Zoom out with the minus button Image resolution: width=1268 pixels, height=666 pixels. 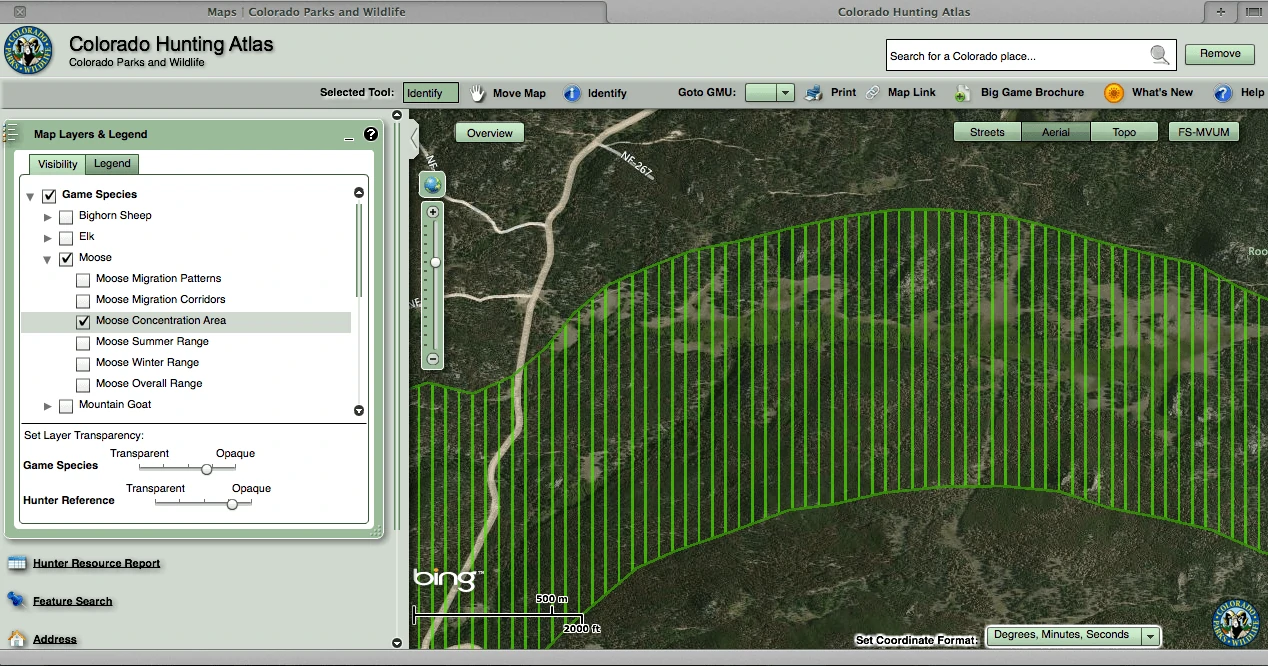click(x=433, y=358)
